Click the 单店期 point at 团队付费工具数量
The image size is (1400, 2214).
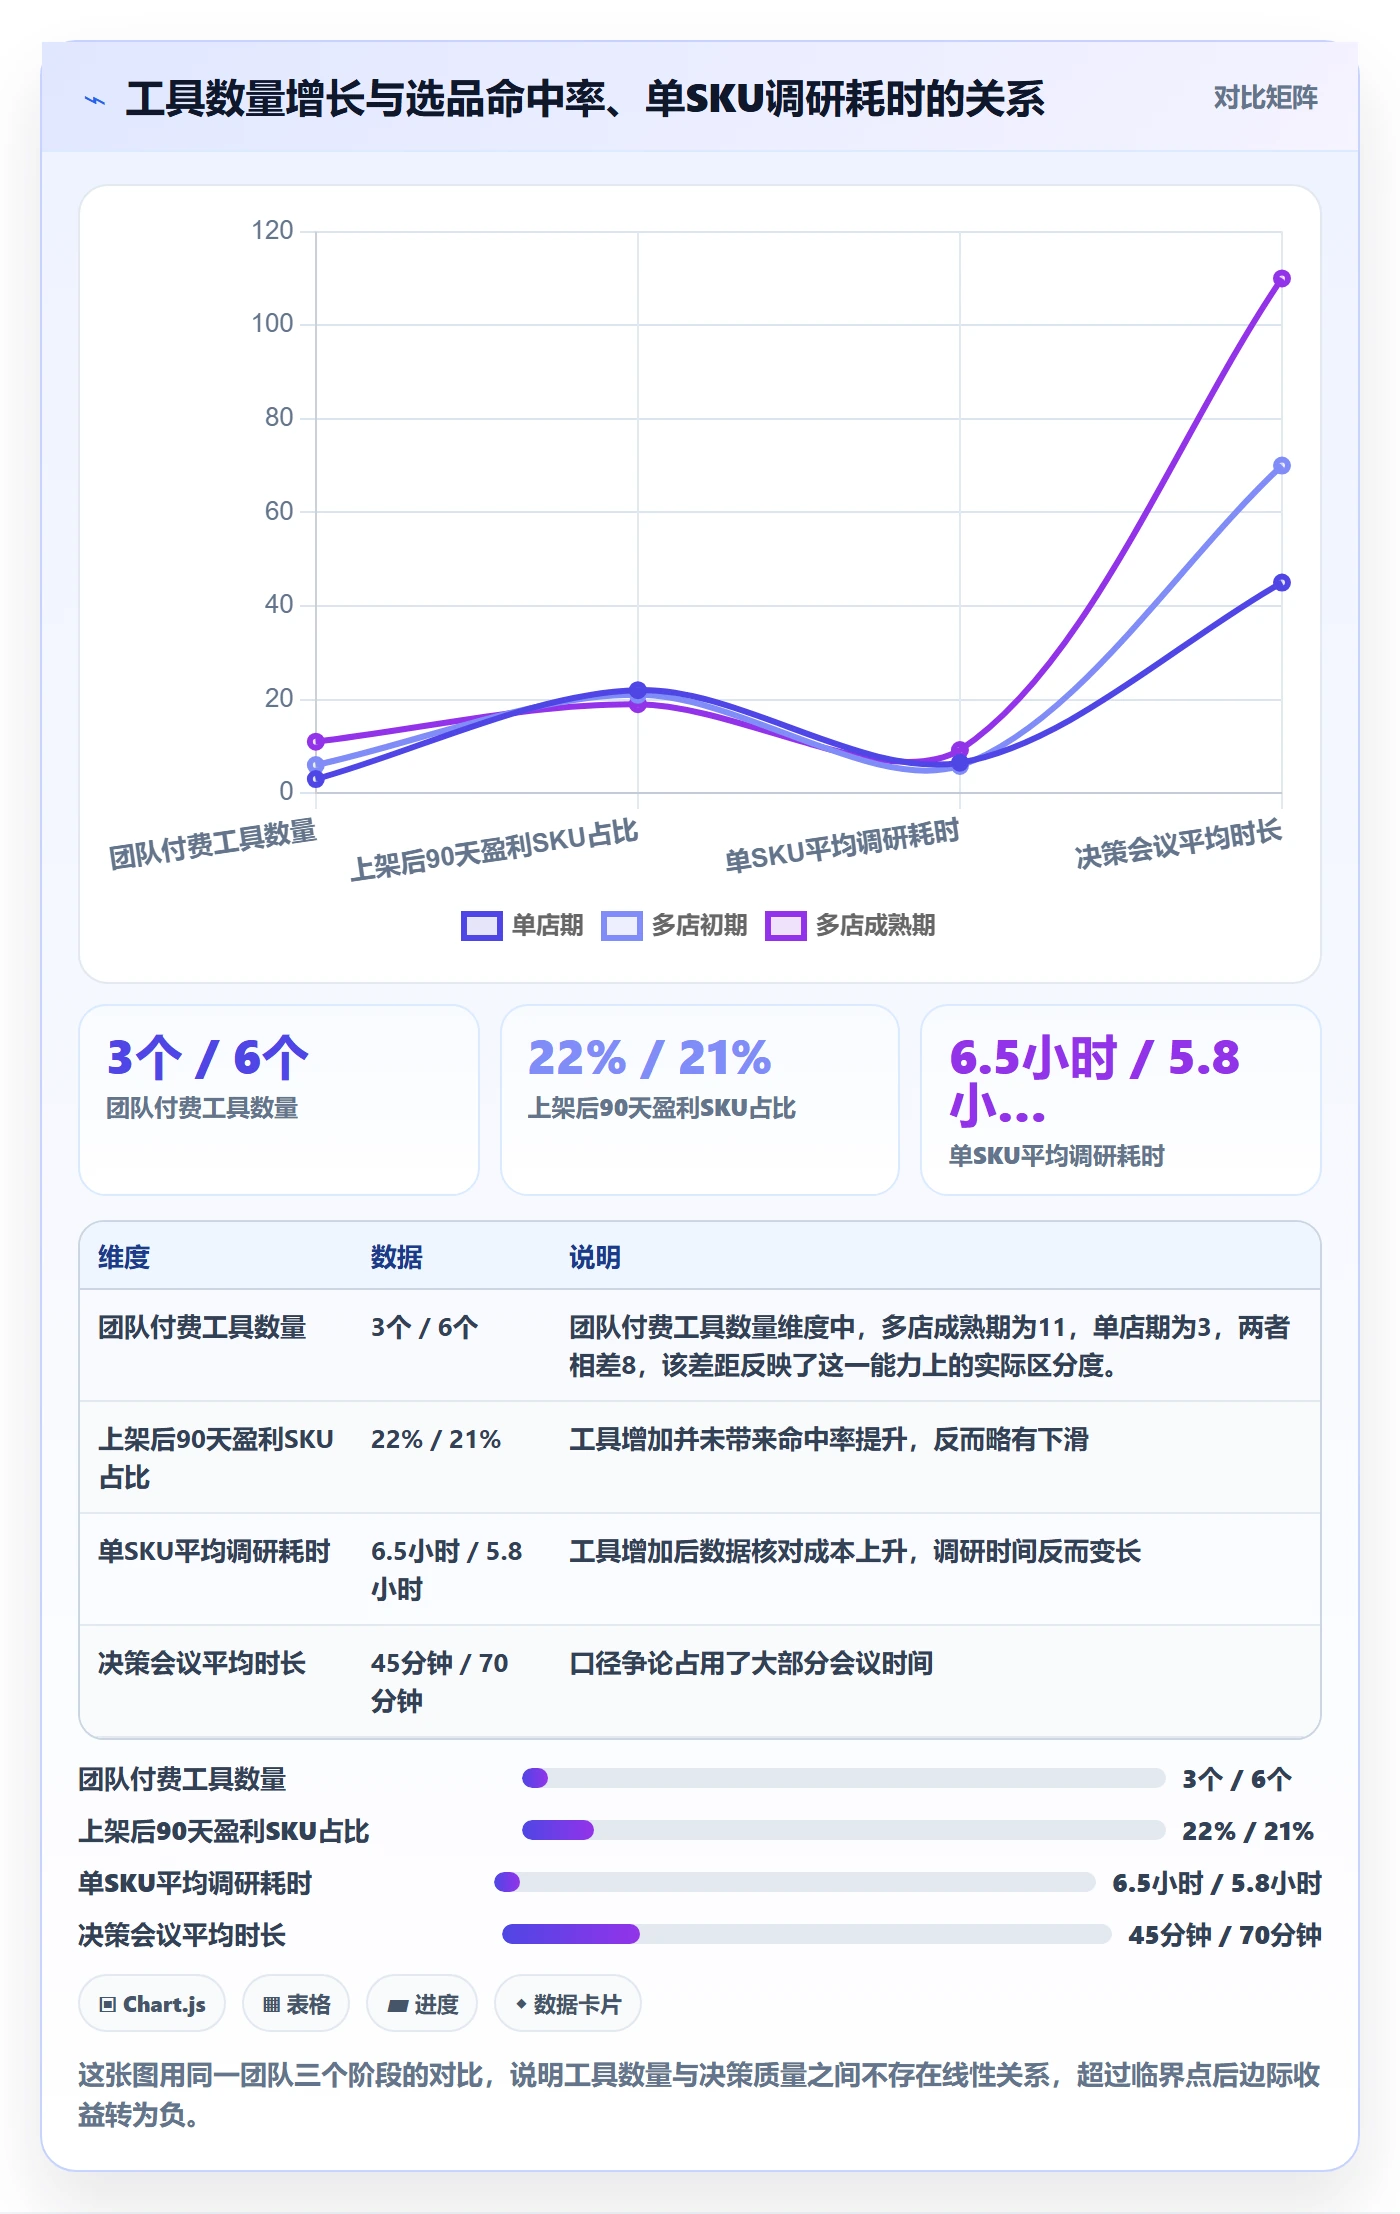coord(316,779)
